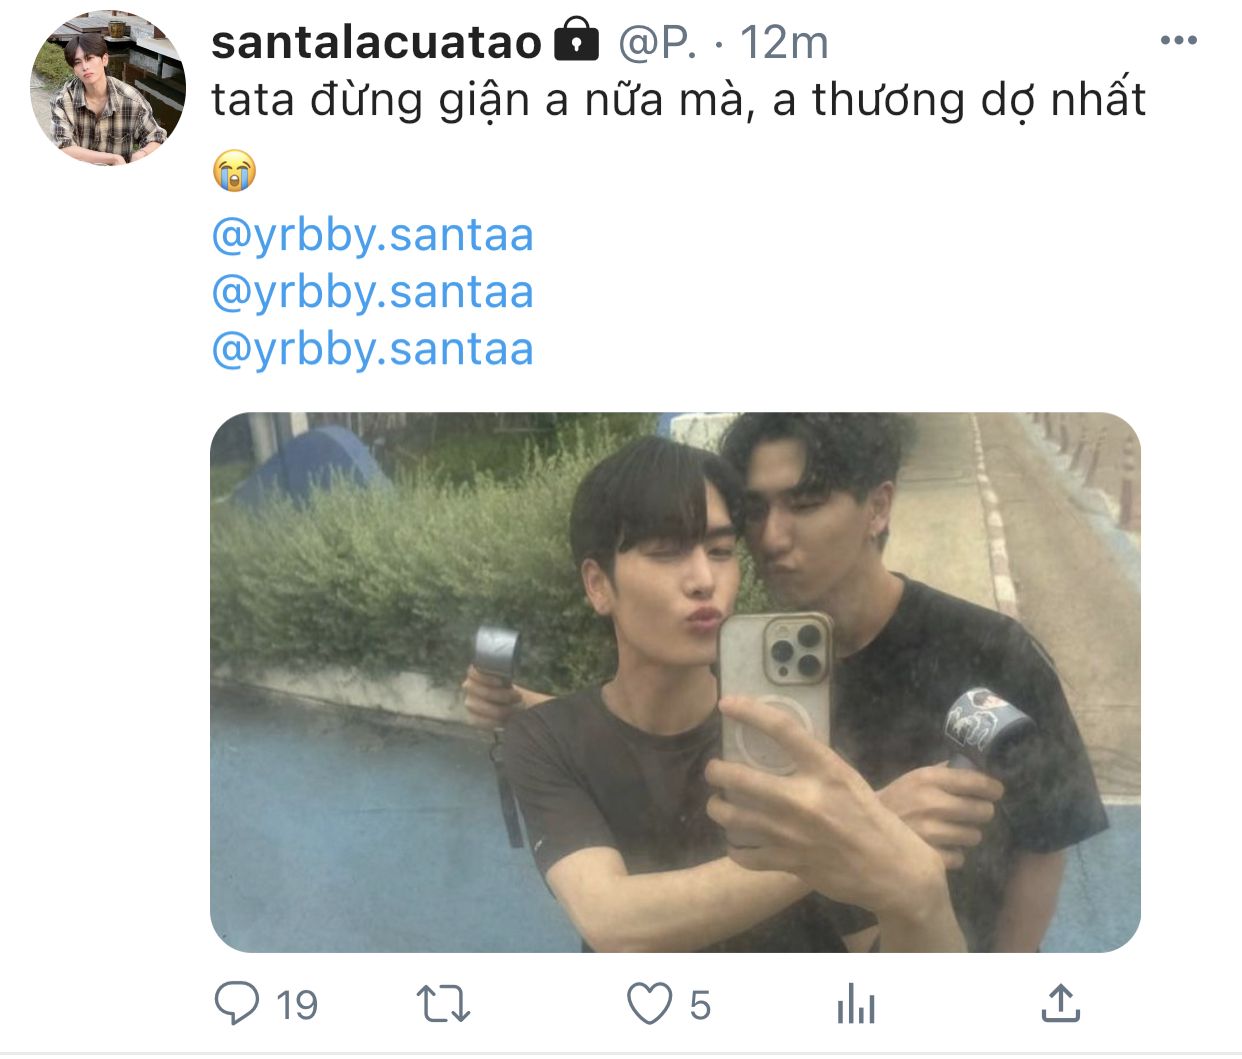Click the 12m timestamp
This screenshot has height=1059, width=1242.
tap(784, 42)
